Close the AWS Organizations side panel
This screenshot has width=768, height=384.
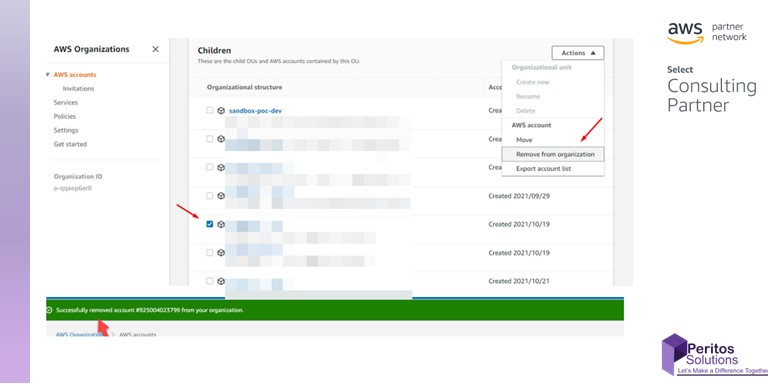point(155,49)
